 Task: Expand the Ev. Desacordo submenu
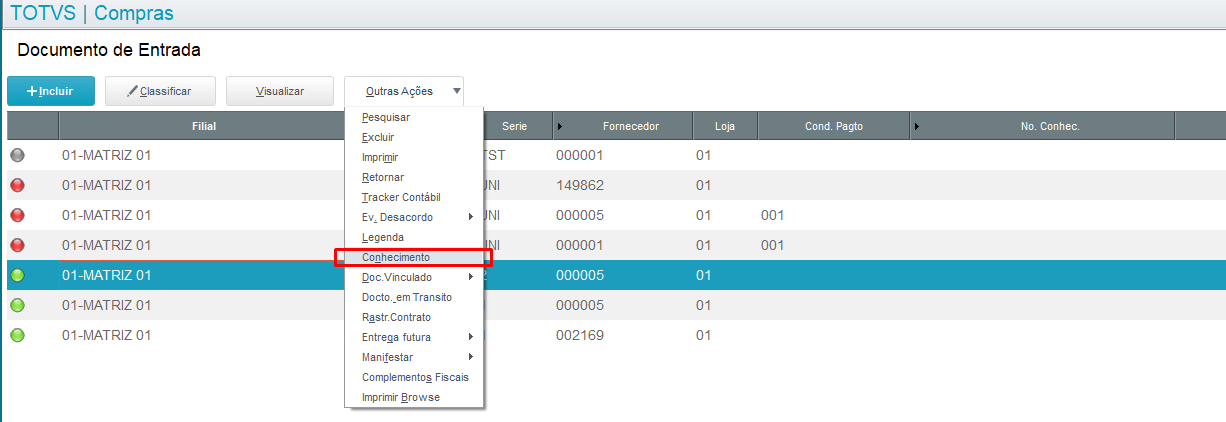[x=414, y=217]
